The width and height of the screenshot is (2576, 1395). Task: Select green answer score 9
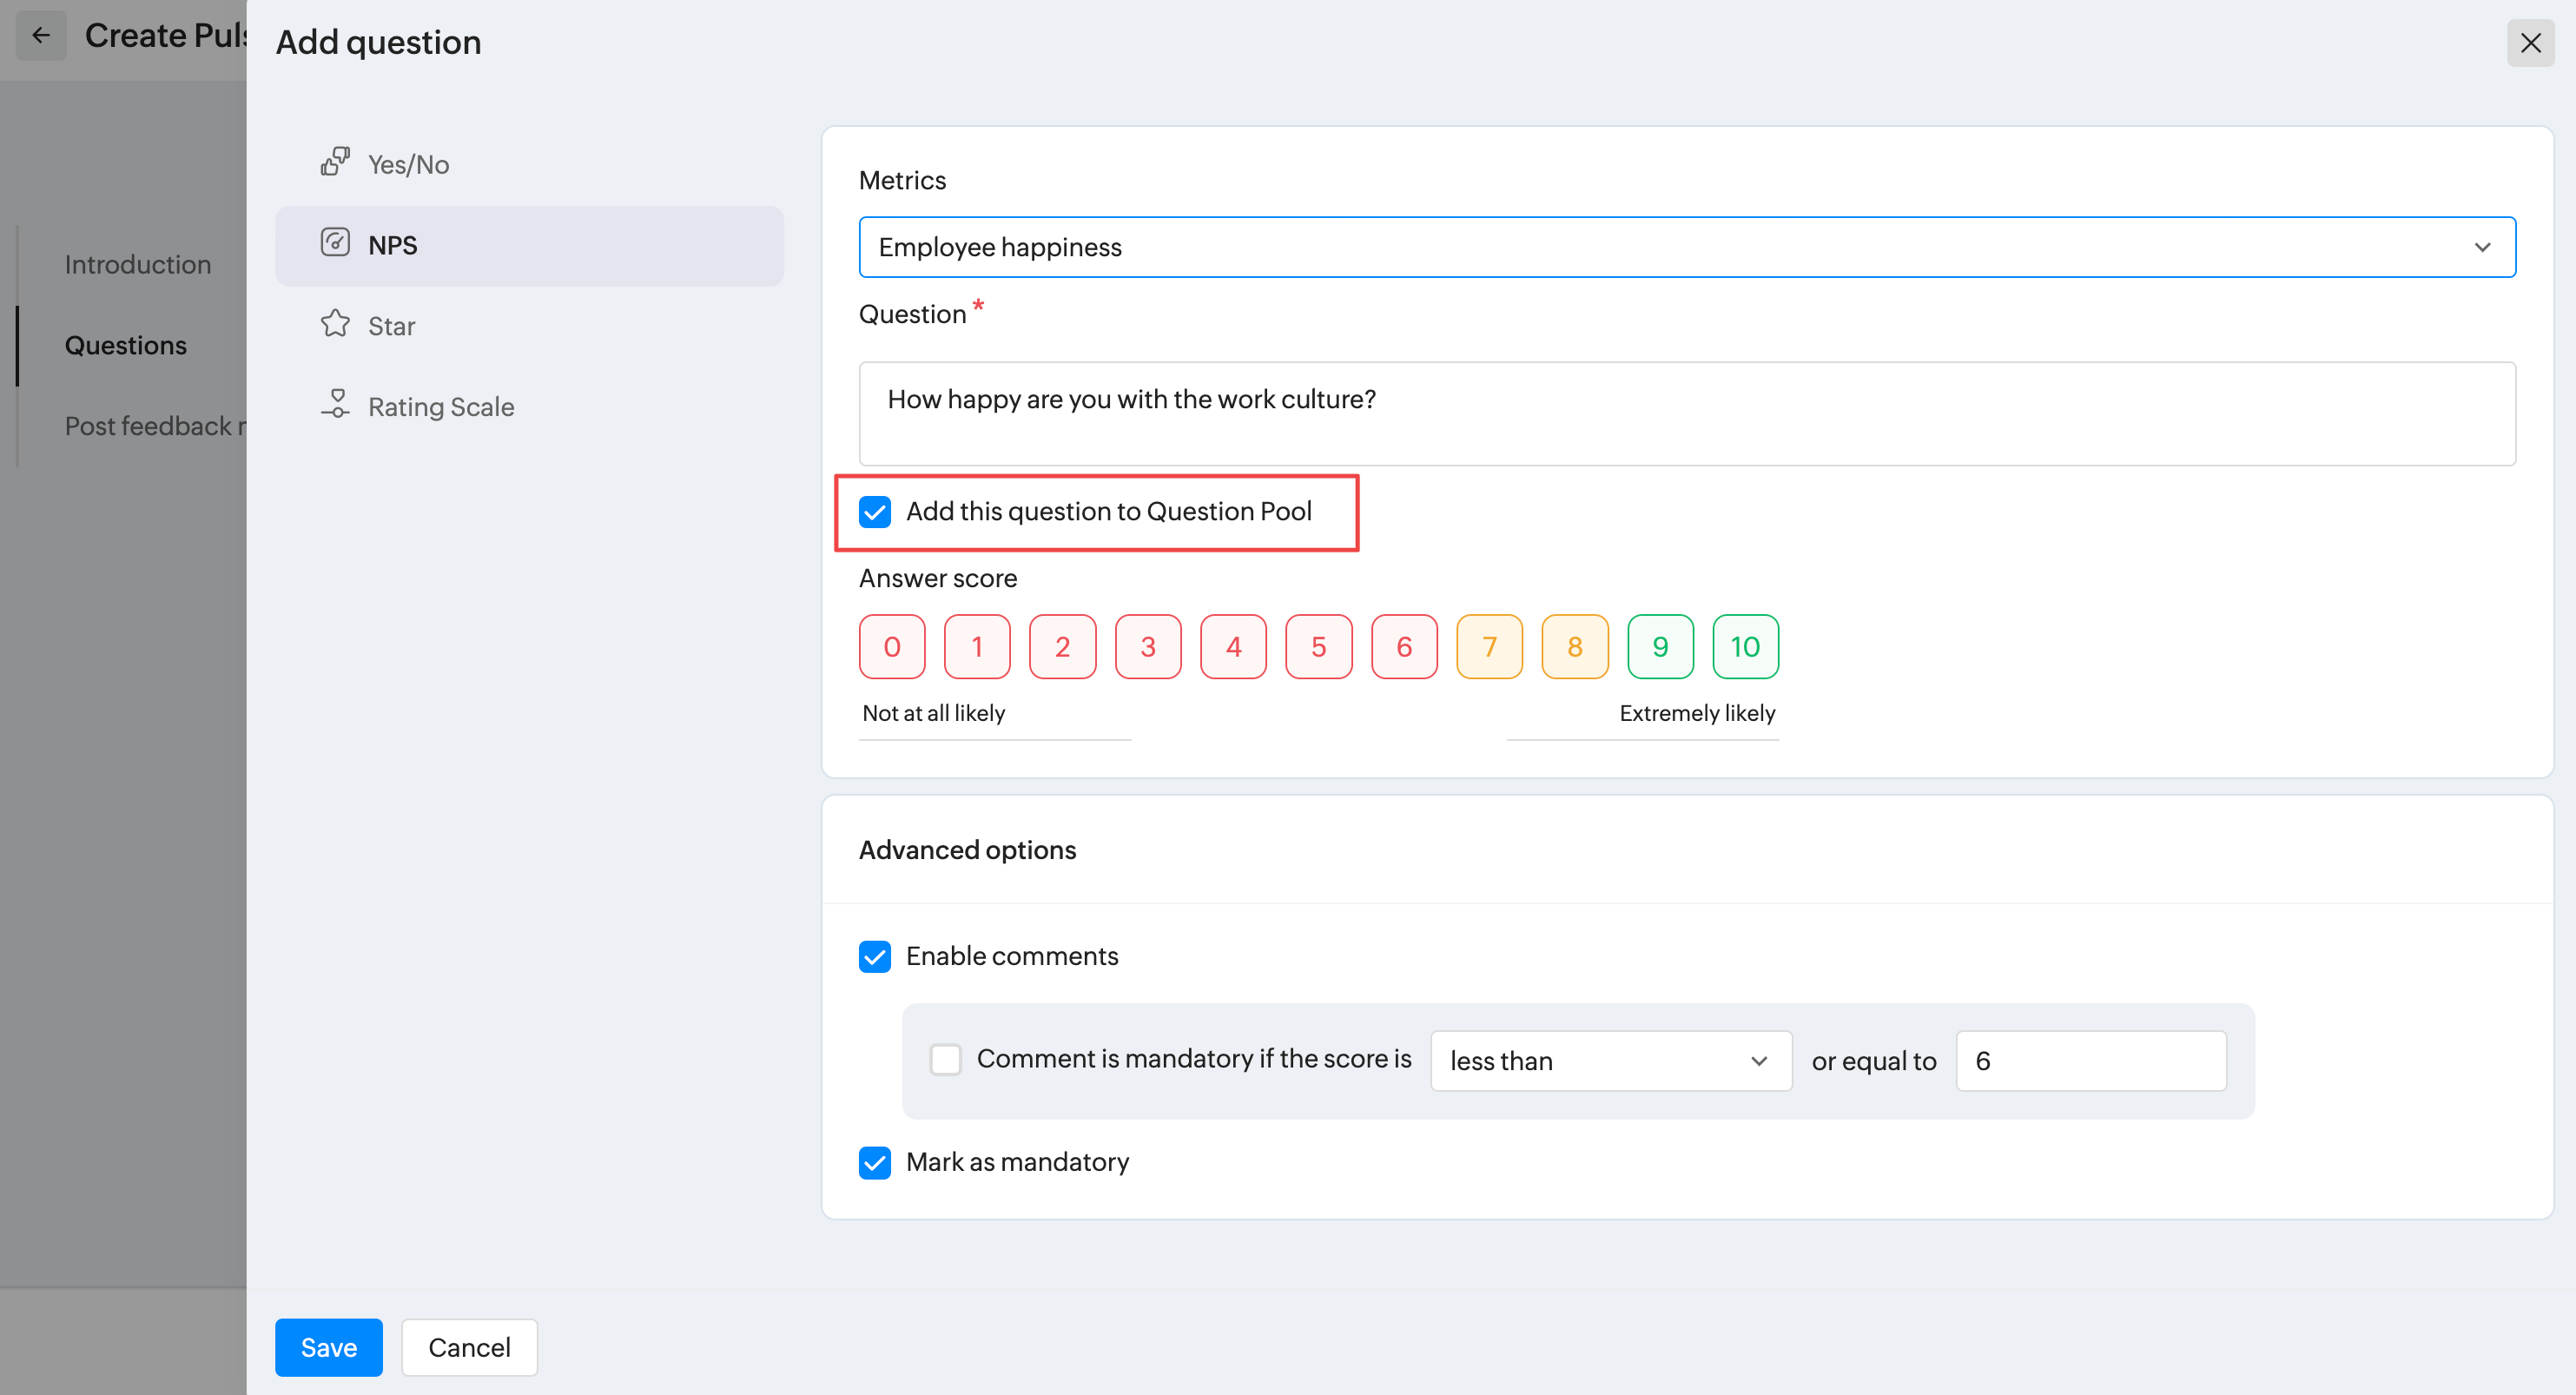(1660, 647)
